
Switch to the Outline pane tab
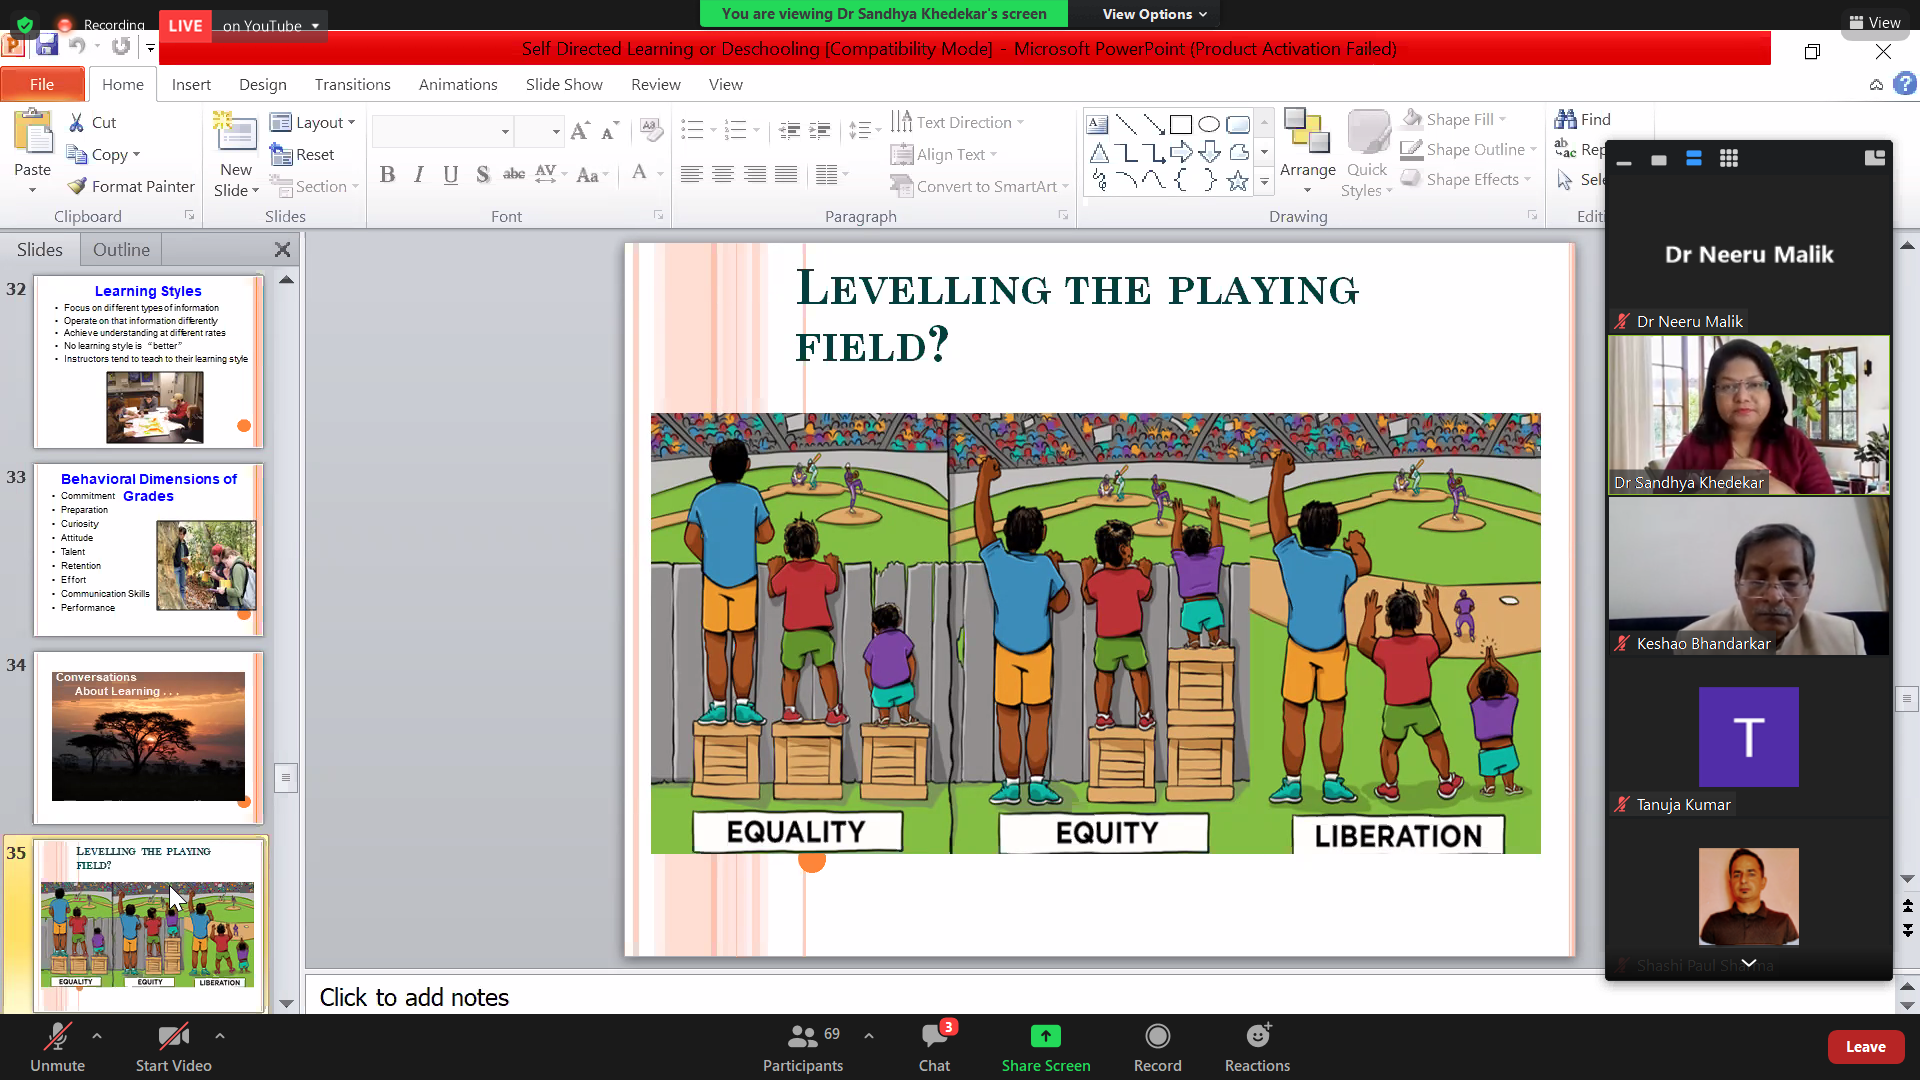121,249
